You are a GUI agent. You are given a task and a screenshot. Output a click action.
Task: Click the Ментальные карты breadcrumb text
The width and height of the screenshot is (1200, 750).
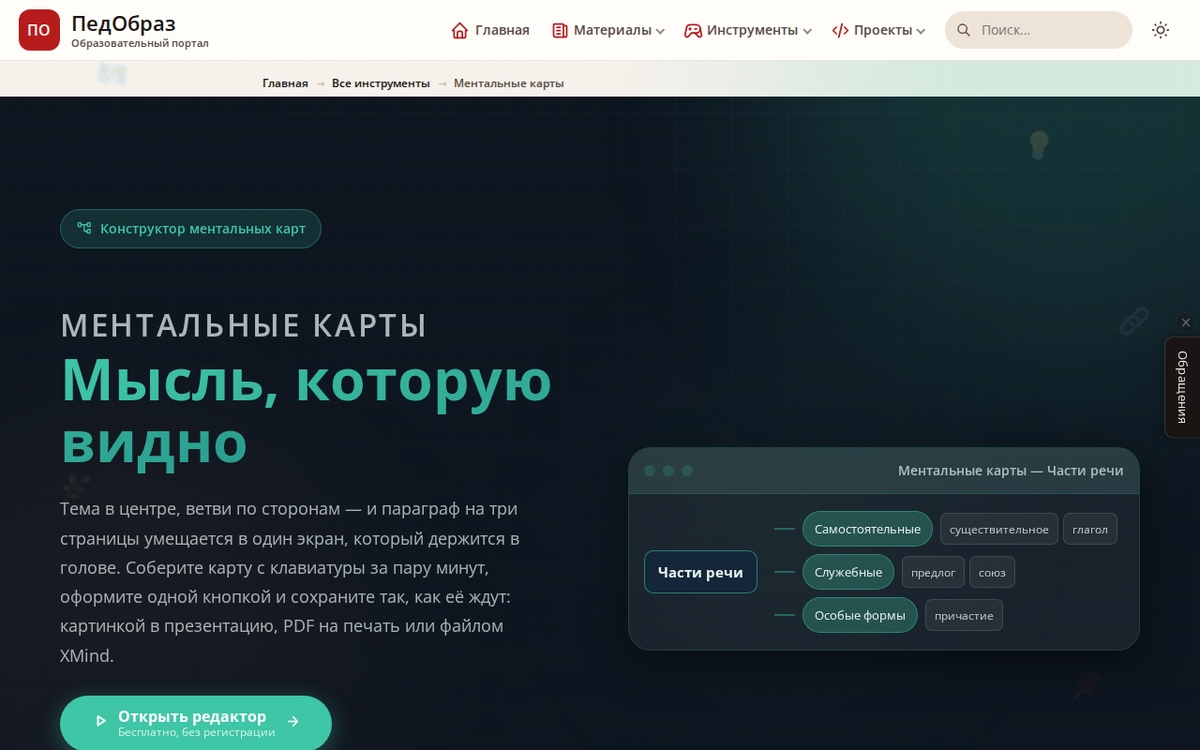click(x=509, y=83)
